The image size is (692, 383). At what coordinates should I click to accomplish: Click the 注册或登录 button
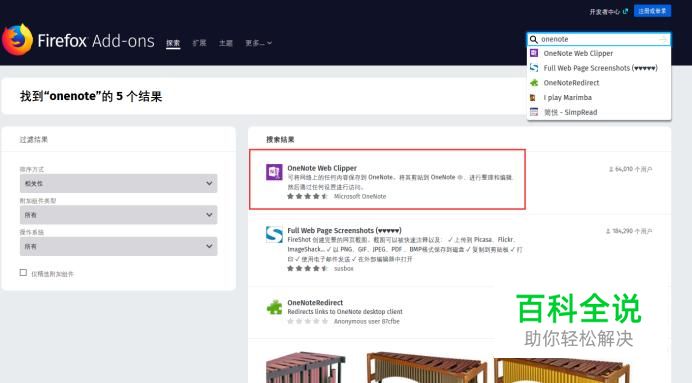tap(652, 11)
